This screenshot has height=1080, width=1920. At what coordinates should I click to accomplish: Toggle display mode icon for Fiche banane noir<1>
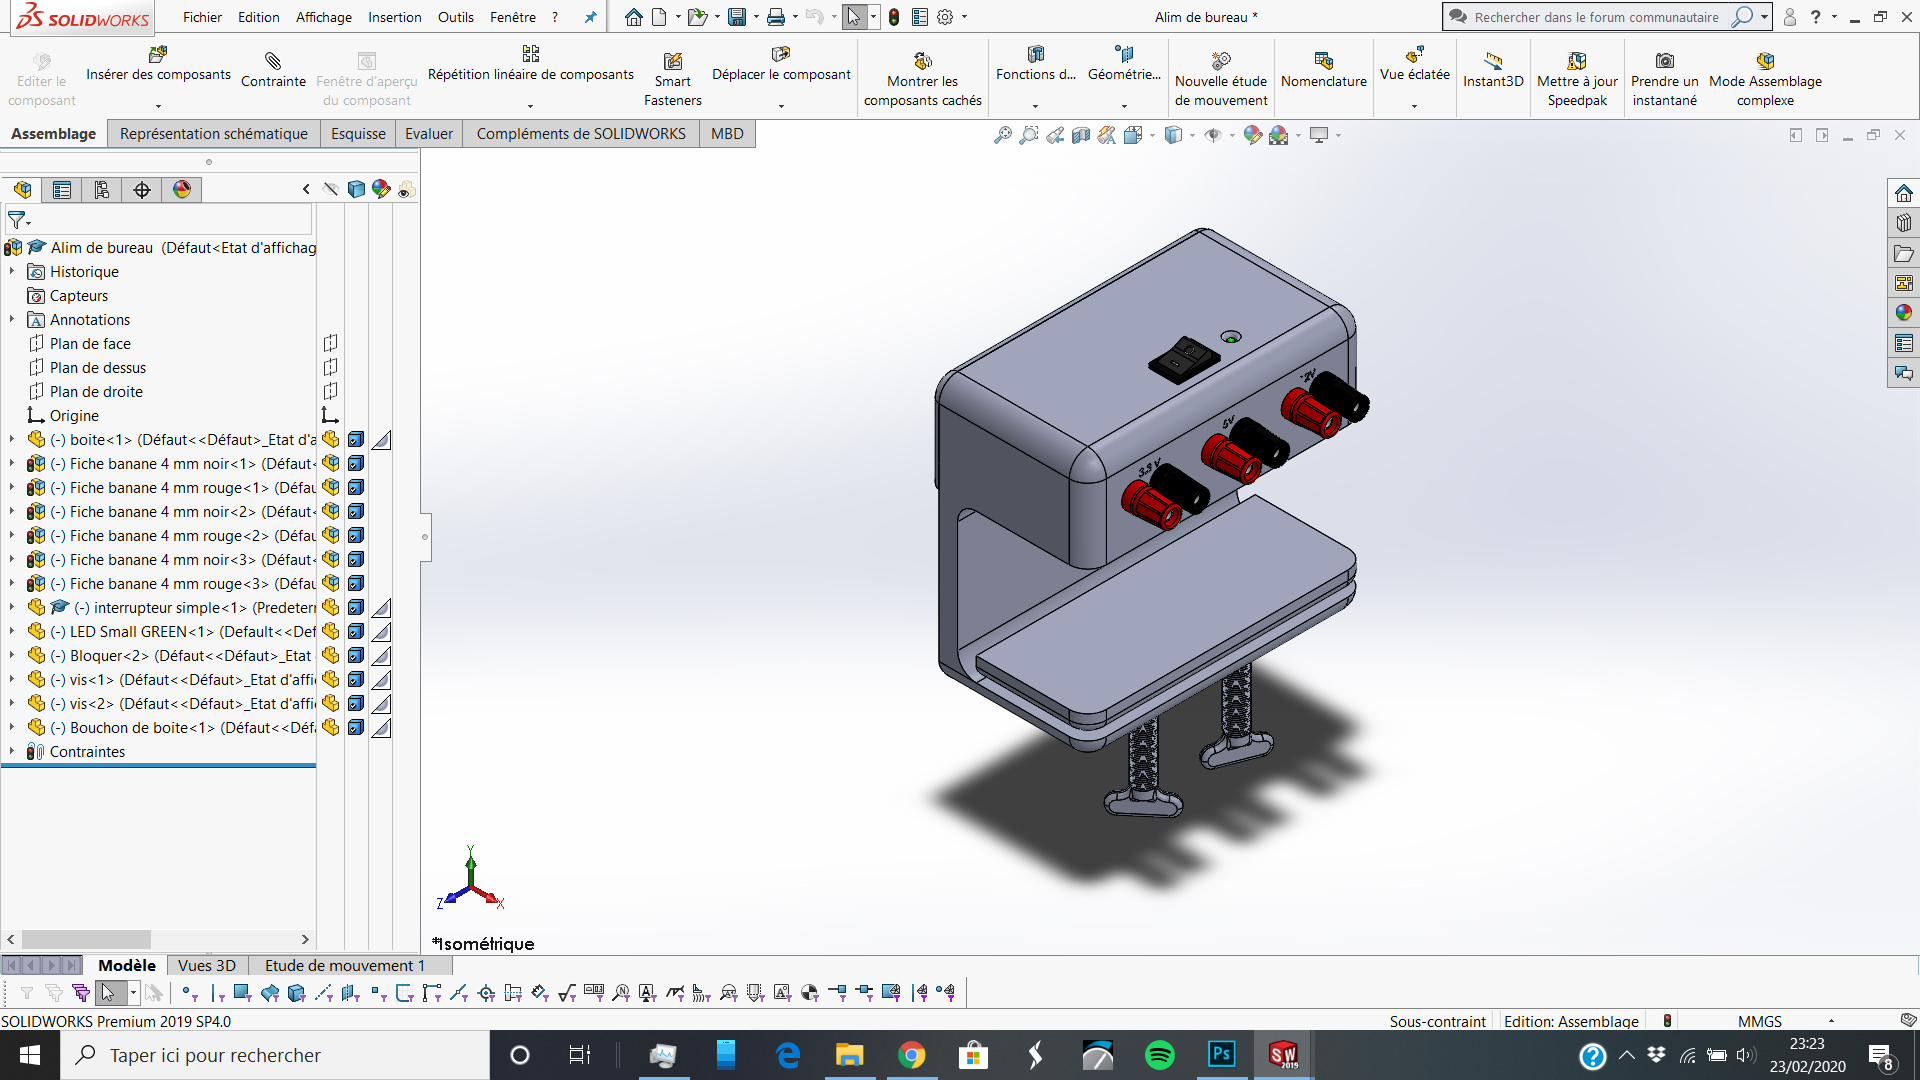pos(356,464)
